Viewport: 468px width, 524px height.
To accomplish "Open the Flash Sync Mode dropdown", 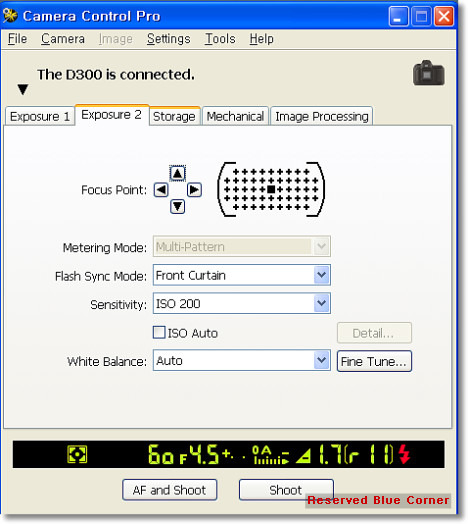I will coord(242,275).
